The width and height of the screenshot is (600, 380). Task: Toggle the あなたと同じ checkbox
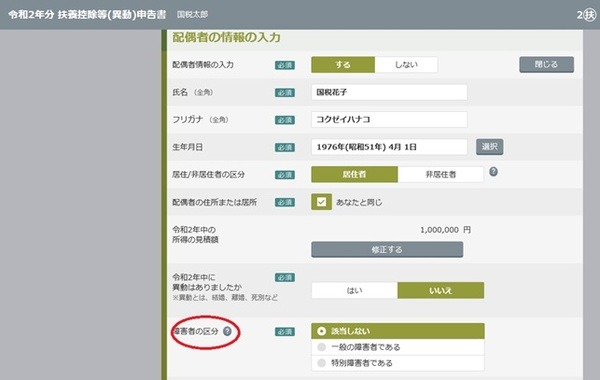[321, 202]
